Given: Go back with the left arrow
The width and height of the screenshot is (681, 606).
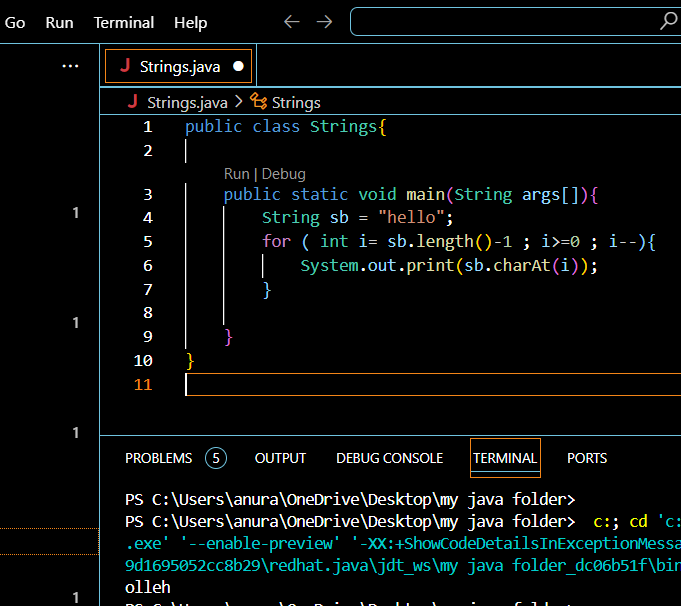Looking at the screenshot, I should pos(292,21).
